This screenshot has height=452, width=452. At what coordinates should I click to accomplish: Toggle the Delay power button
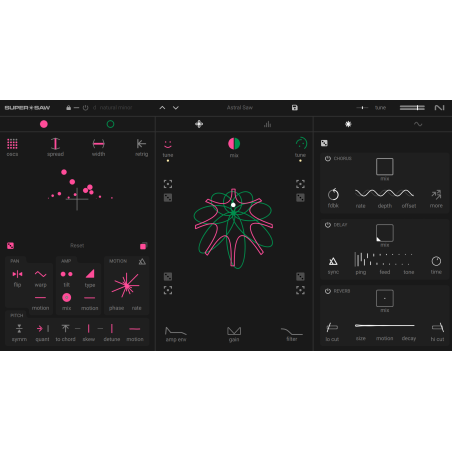coord(328,225)
